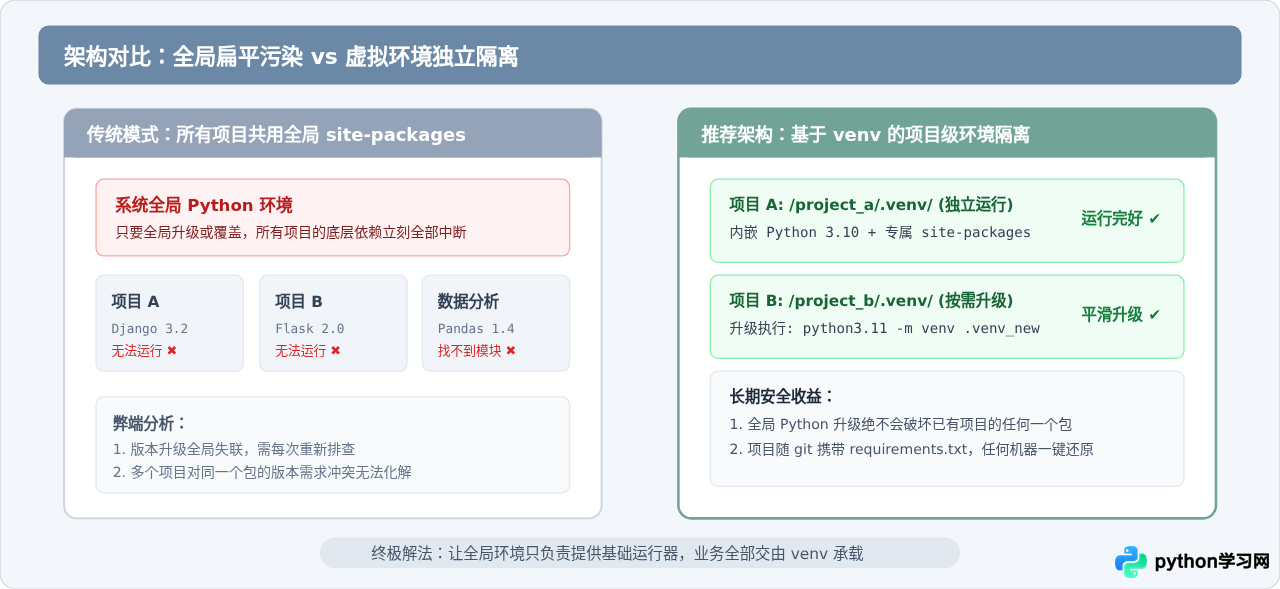Image resolution: width=1280 pixels, height=589 pixels.
Task: Click the line 只要全局升级或覆盖,所有项目的底层依赖立刻全部中断
Action: point(290,232)
